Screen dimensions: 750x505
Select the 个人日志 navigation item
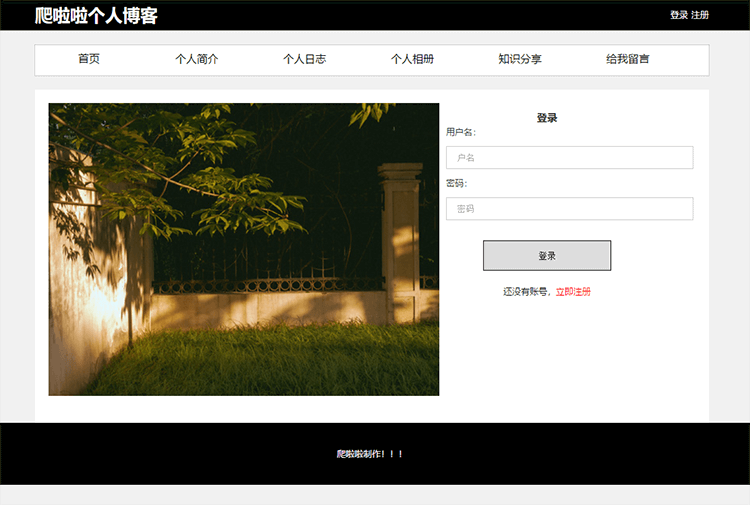(x=304, y=59)
